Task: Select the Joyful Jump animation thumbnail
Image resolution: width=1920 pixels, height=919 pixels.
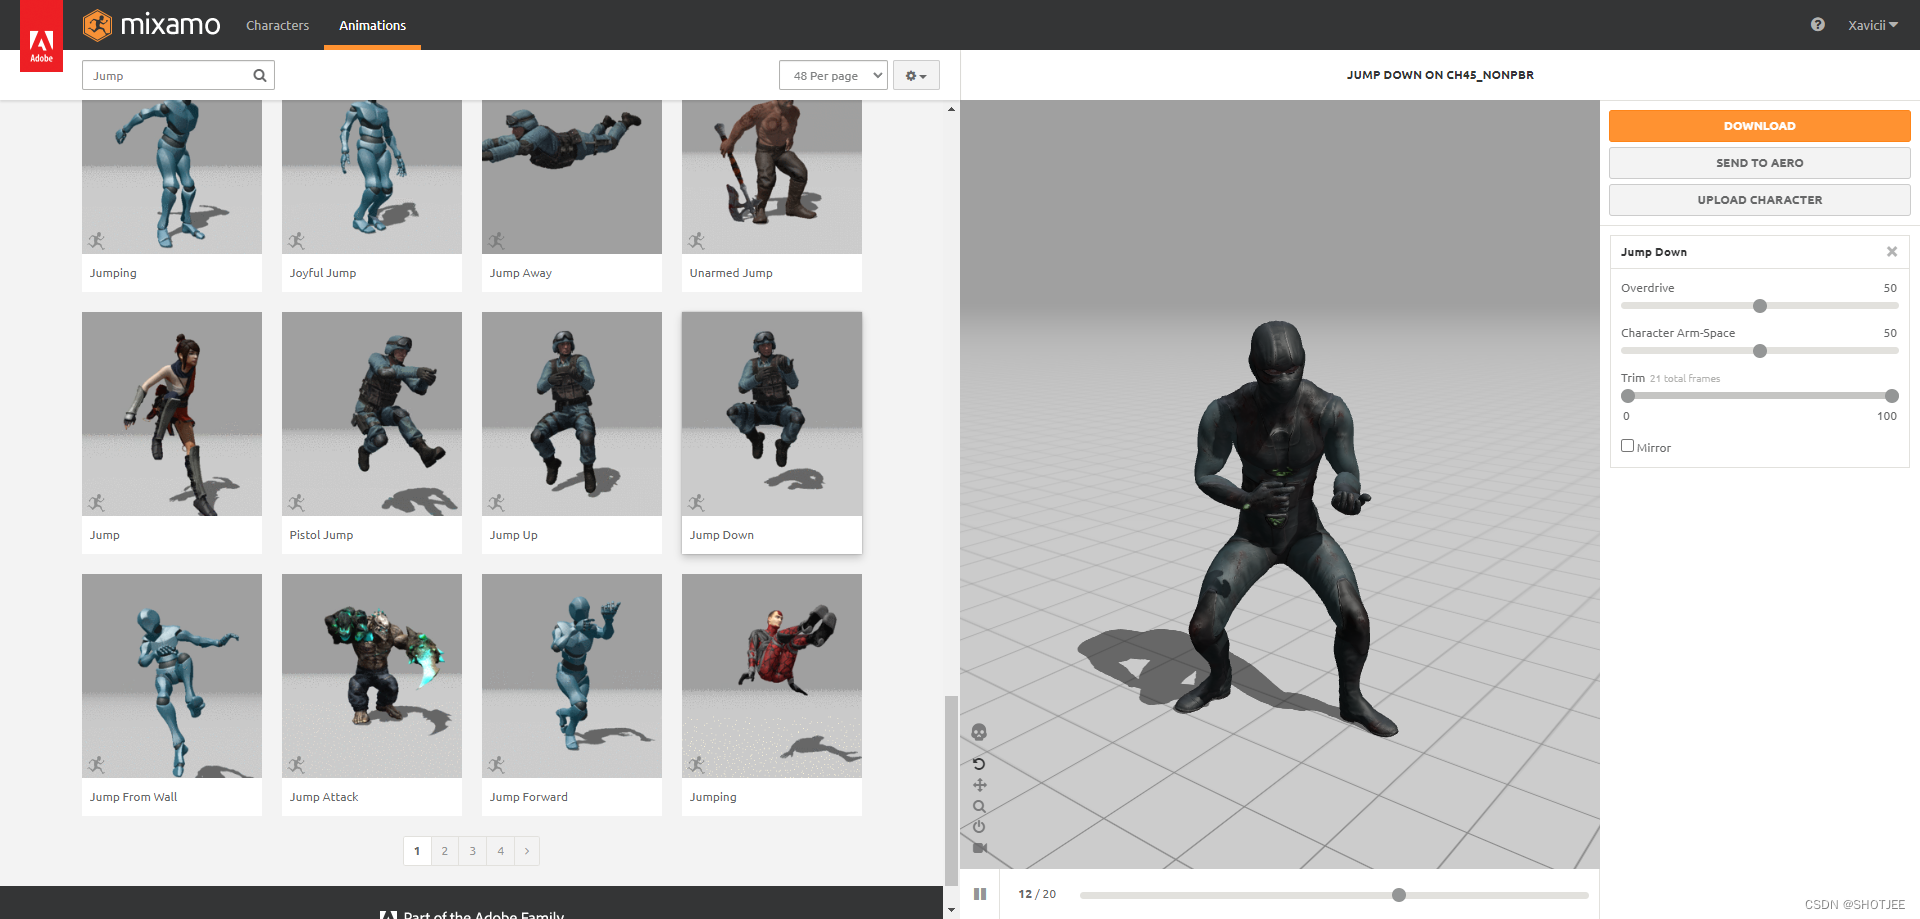Action: tap(372, 177)
